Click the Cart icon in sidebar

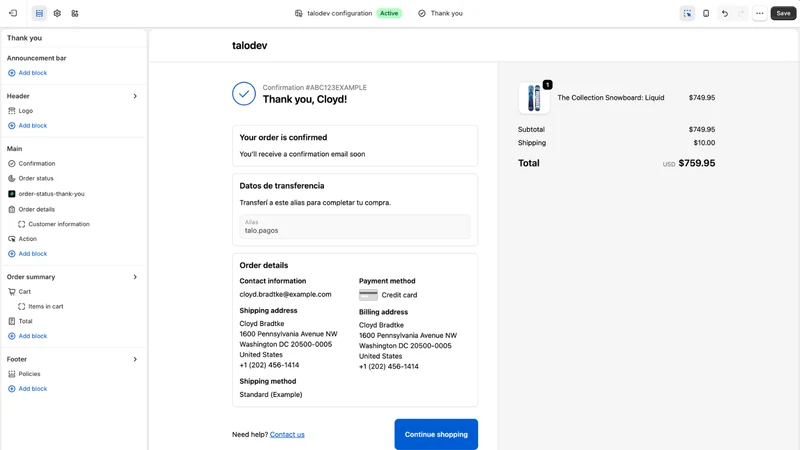click(12, 292)
